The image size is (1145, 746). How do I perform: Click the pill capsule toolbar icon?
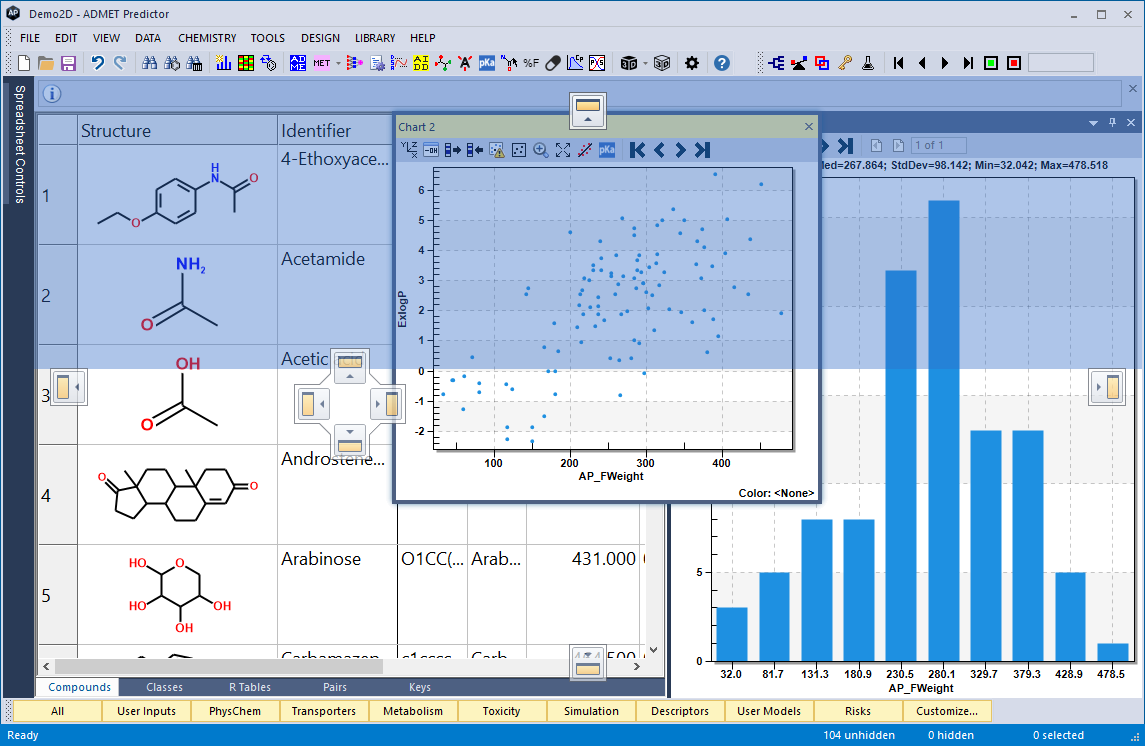[553, 64]
